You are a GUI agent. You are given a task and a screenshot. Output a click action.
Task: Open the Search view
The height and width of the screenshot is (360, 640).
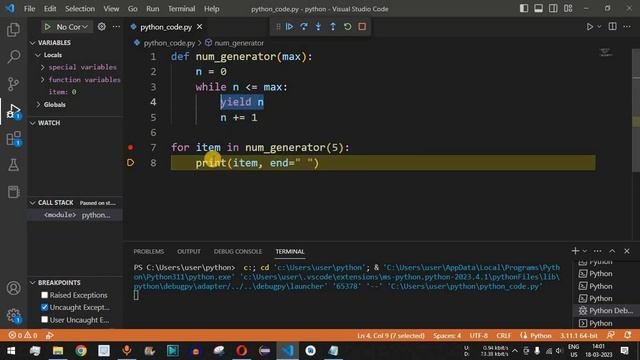coord(13,56)
